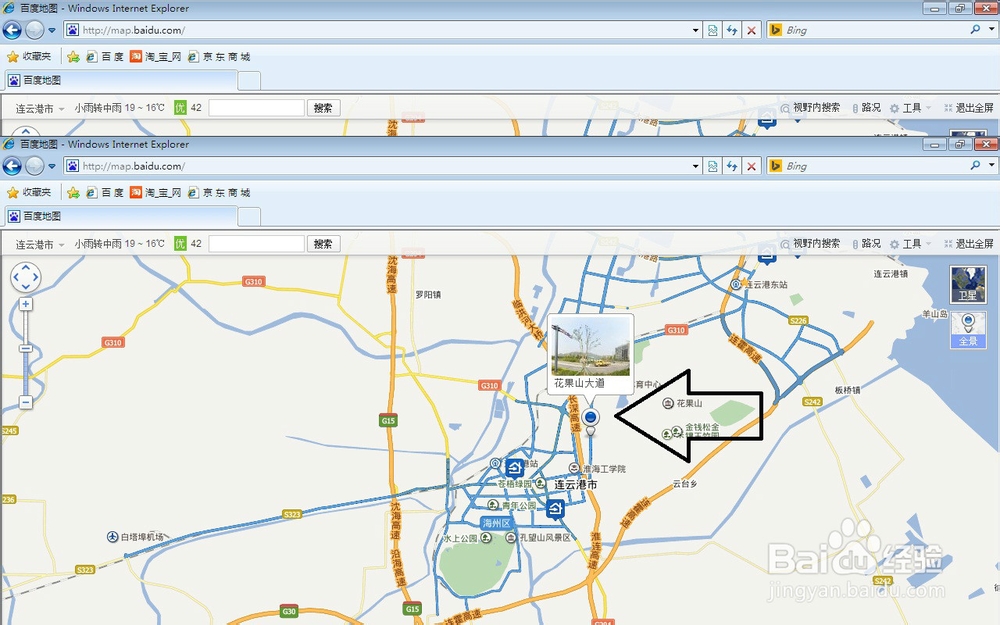The width and height of the screenshot is (1000, 625).
Task: Toggle Compatibility View icon in front window
Action: [x=712, y=166]
